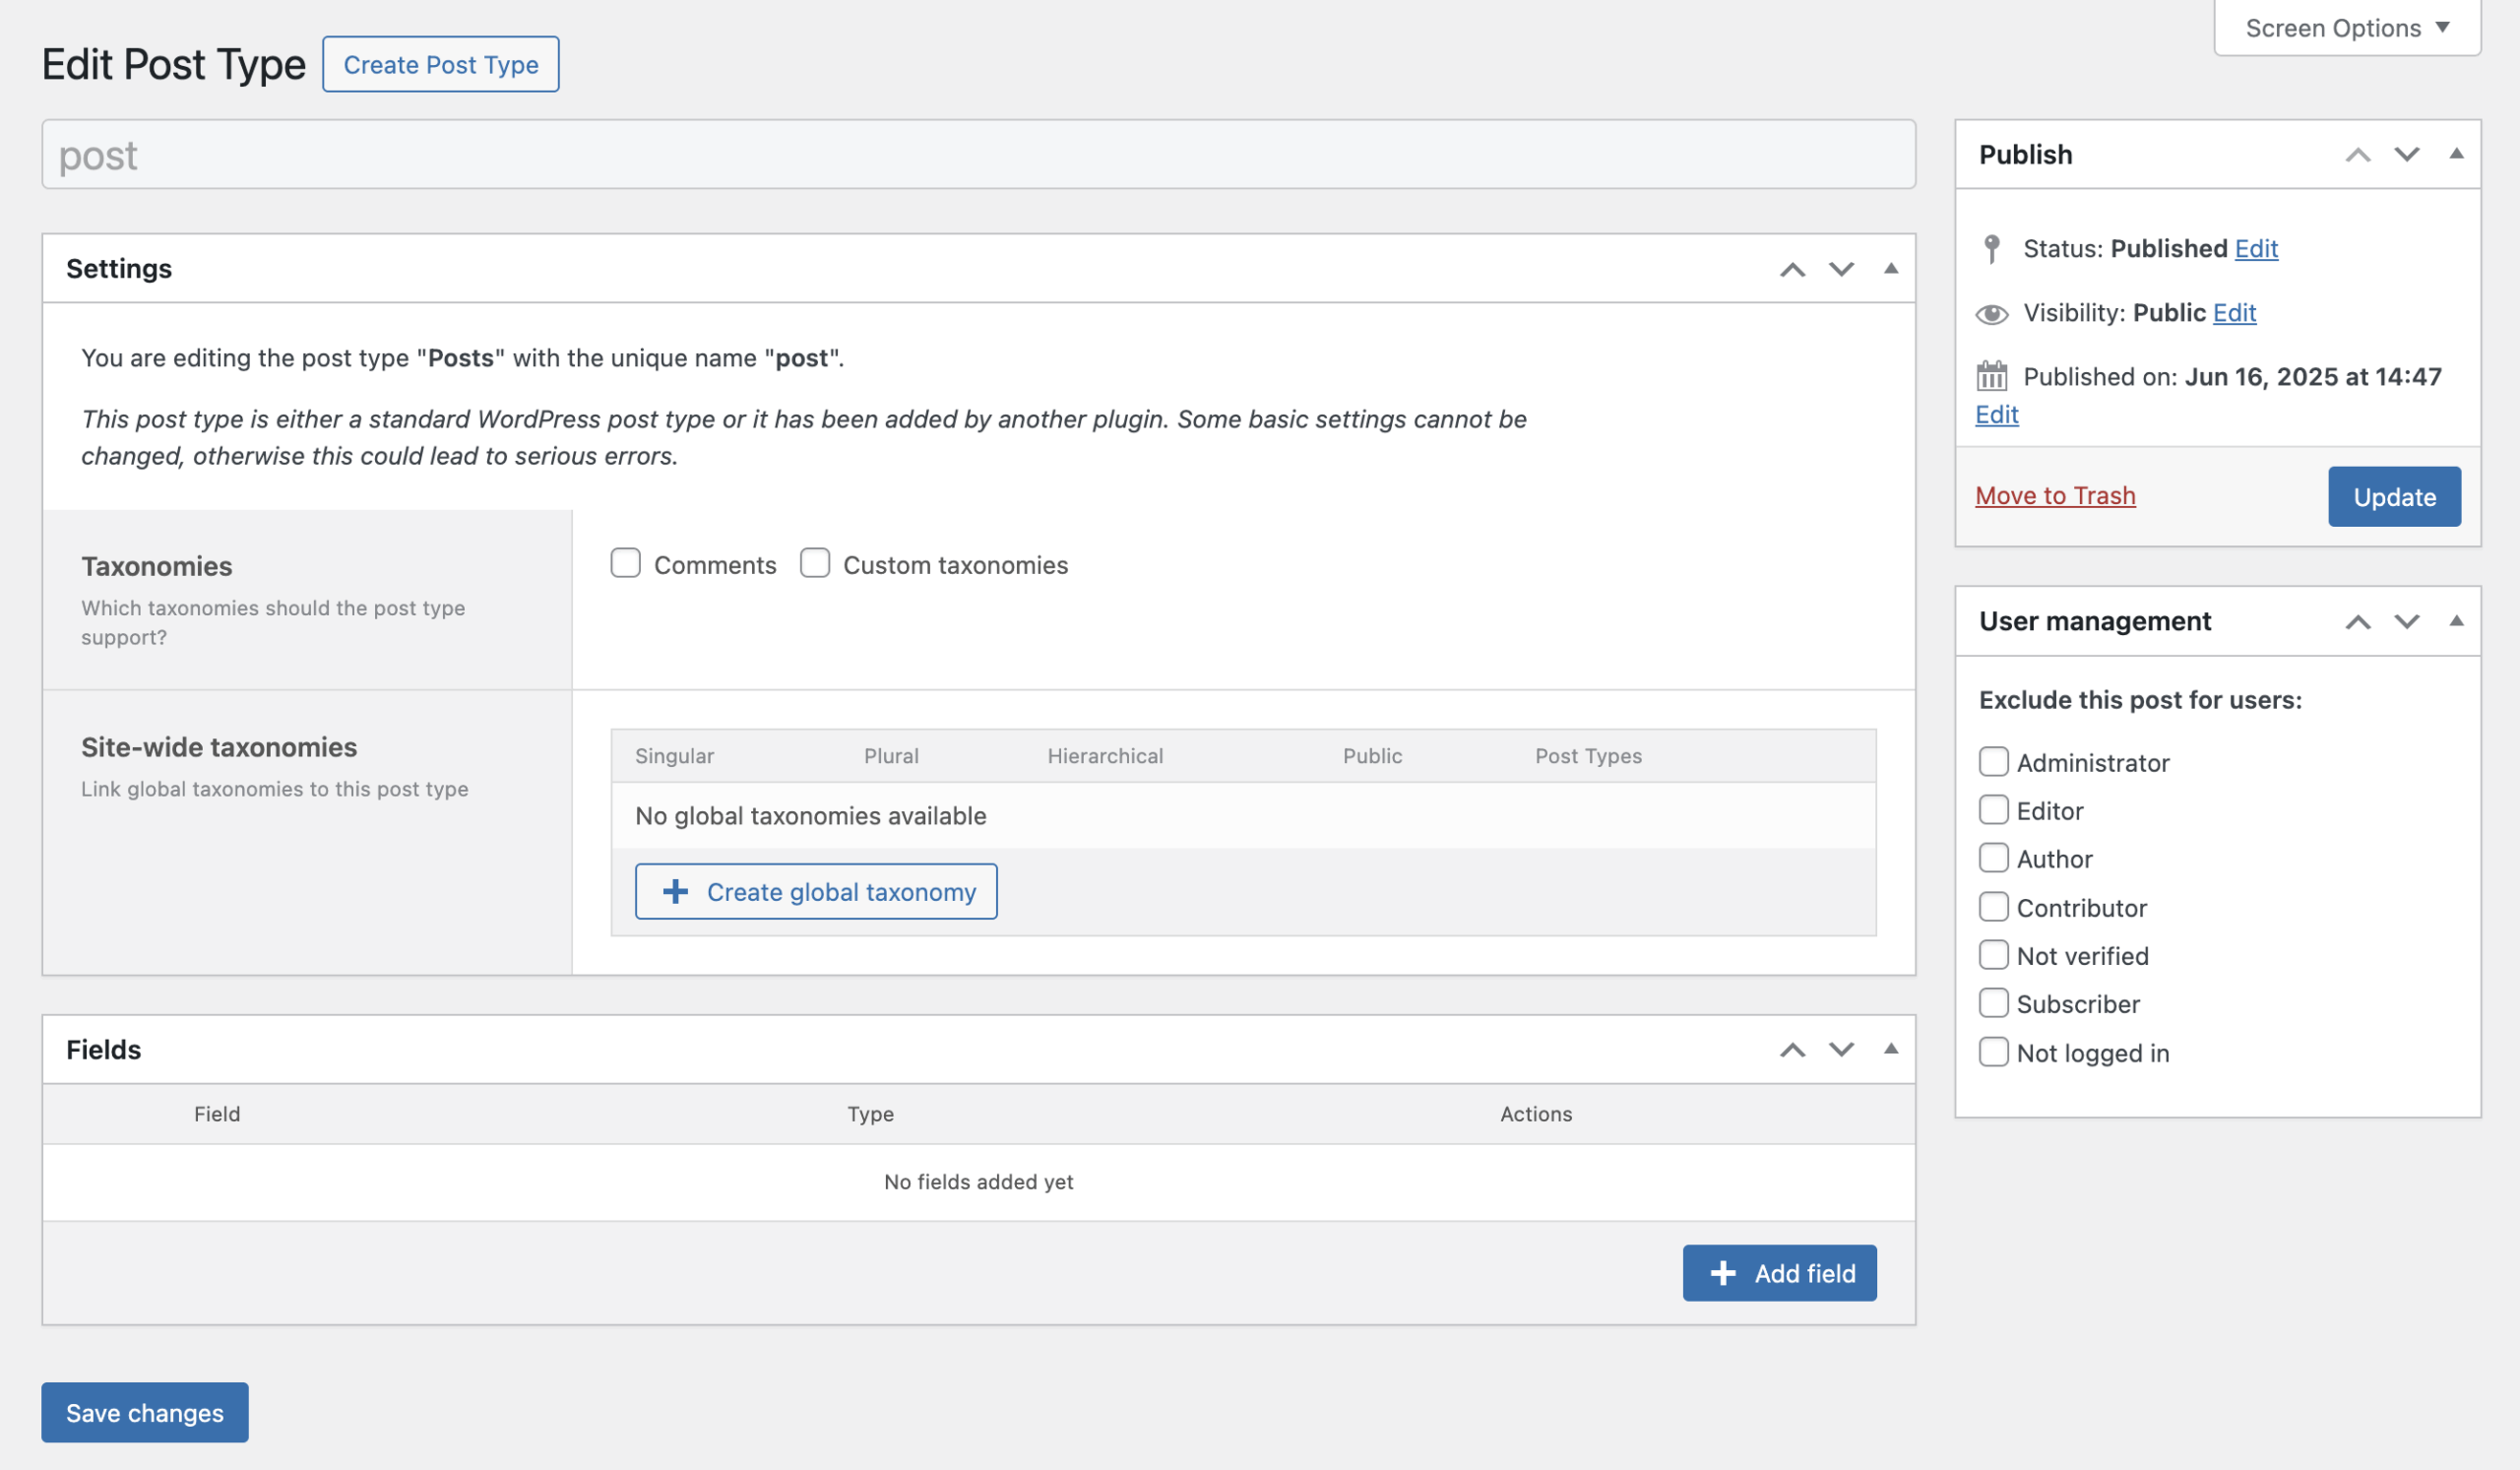Exclude this post for Not logged in users
This screenshot has width=2520, height=1470.
point(1994,1052)
